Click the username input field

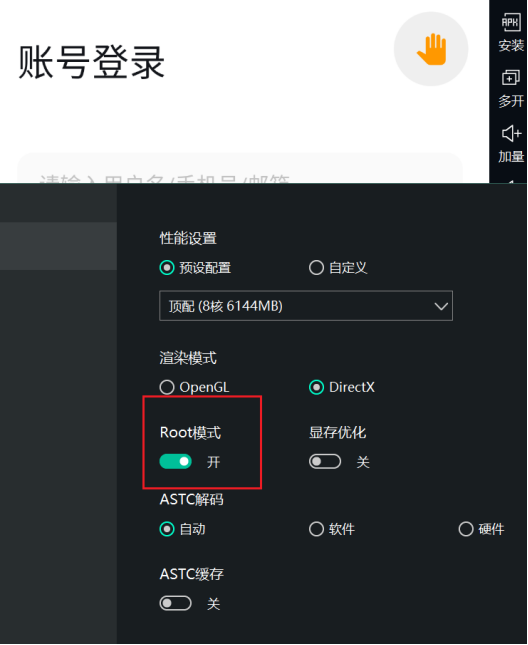(240, 169)
